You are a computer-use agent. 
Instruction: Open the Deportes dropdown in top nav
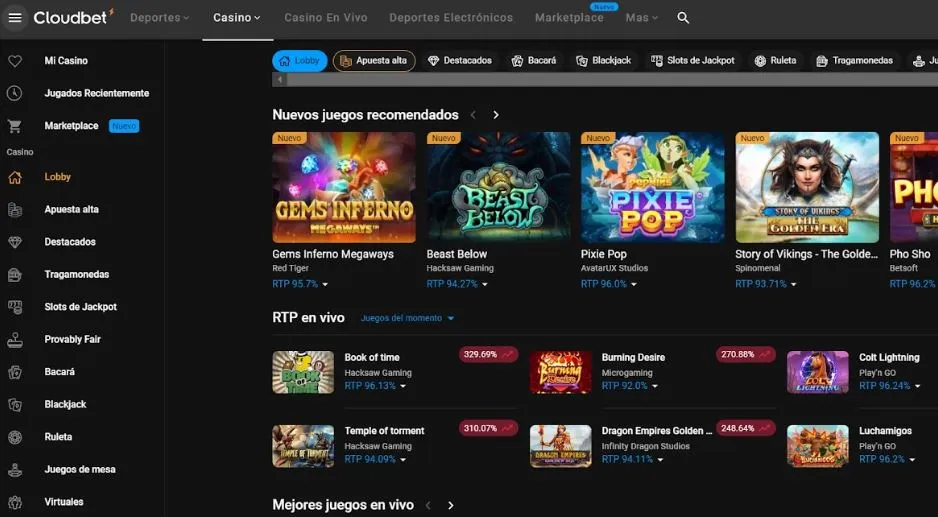point(160,18)
